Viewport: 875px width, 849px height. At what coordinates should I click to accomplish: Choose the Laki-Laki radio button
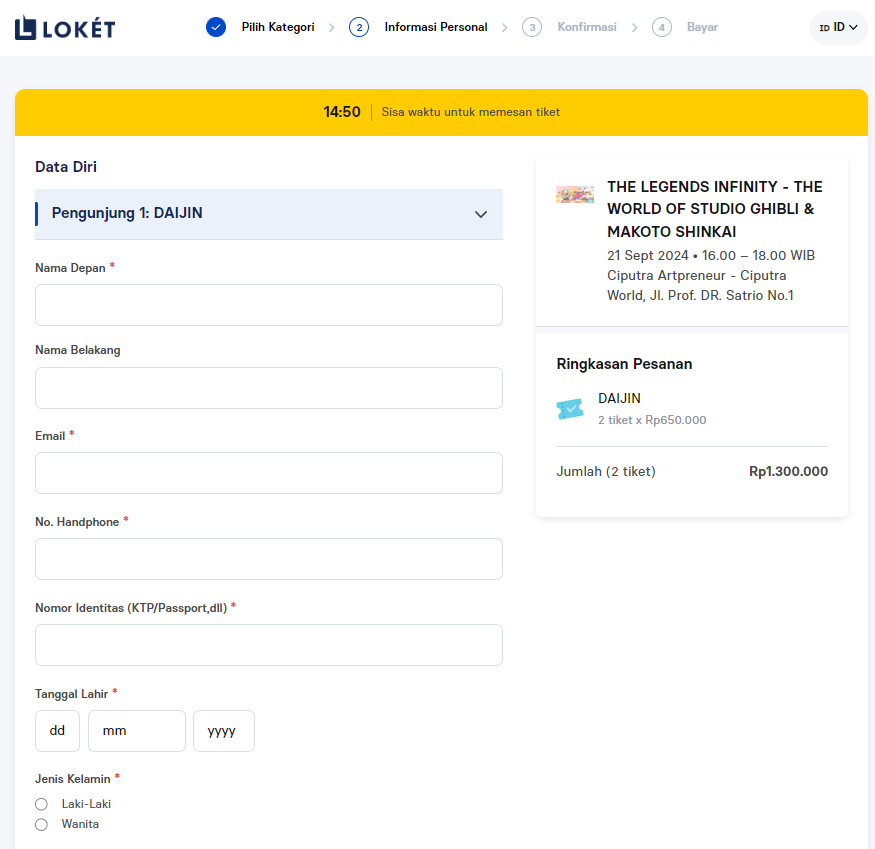41,804
